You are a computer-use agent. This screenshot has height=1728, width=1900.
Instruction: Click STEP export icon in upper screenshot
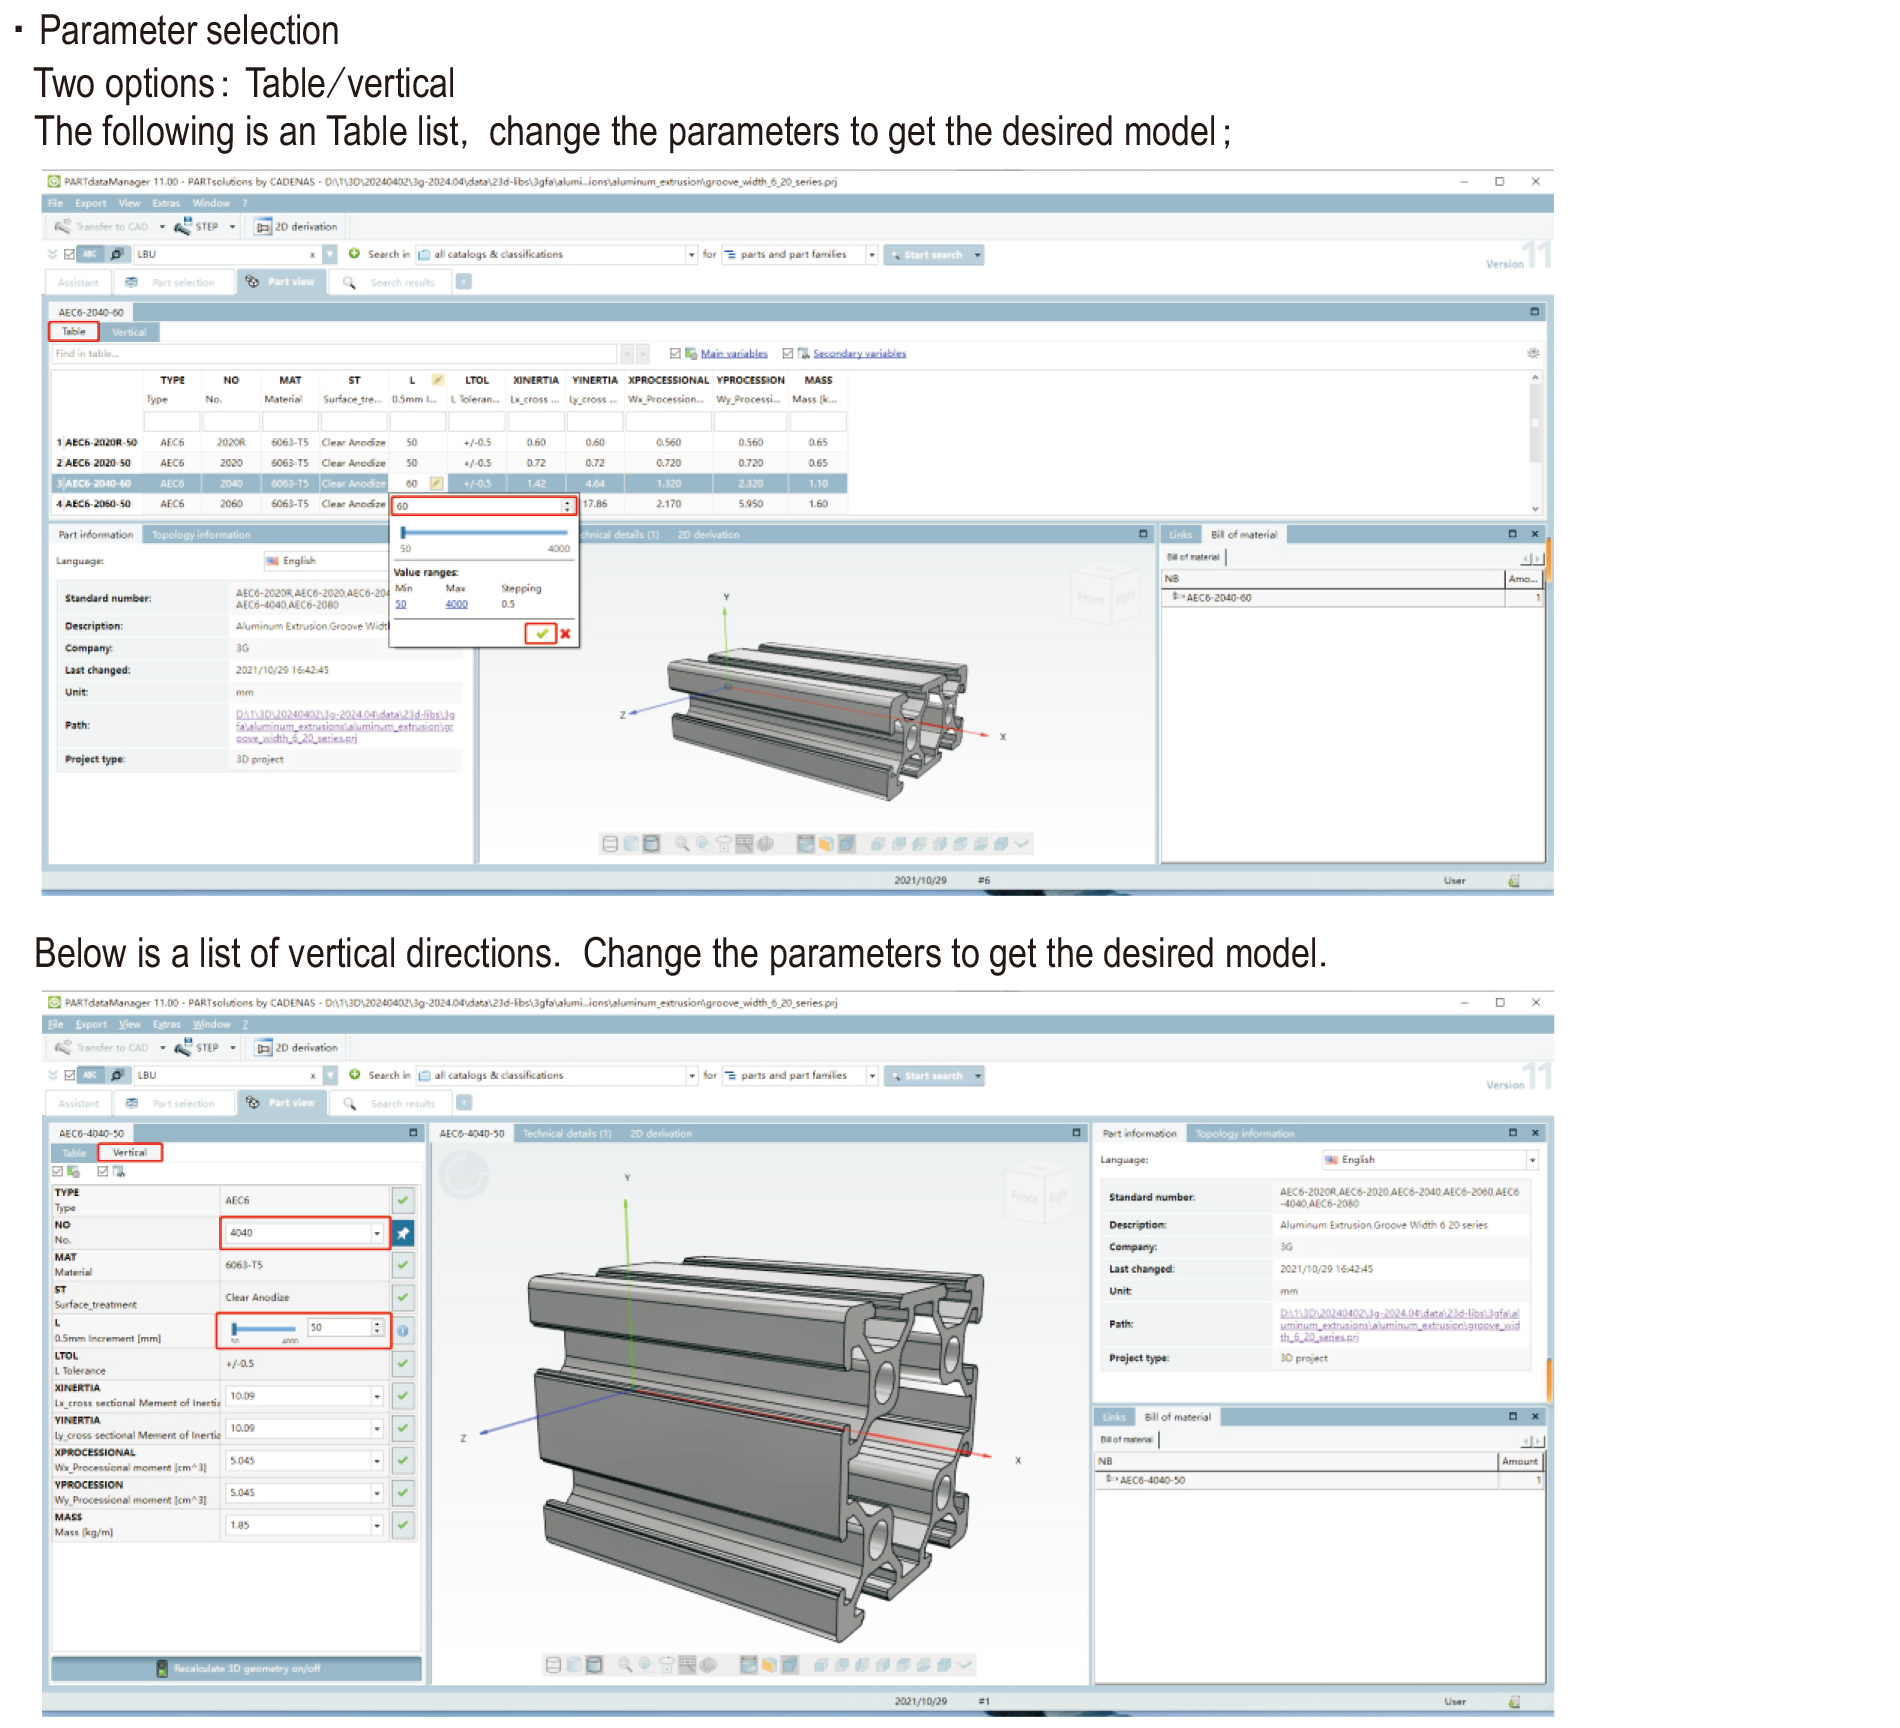pyautogui.click(x=182, y=227)
